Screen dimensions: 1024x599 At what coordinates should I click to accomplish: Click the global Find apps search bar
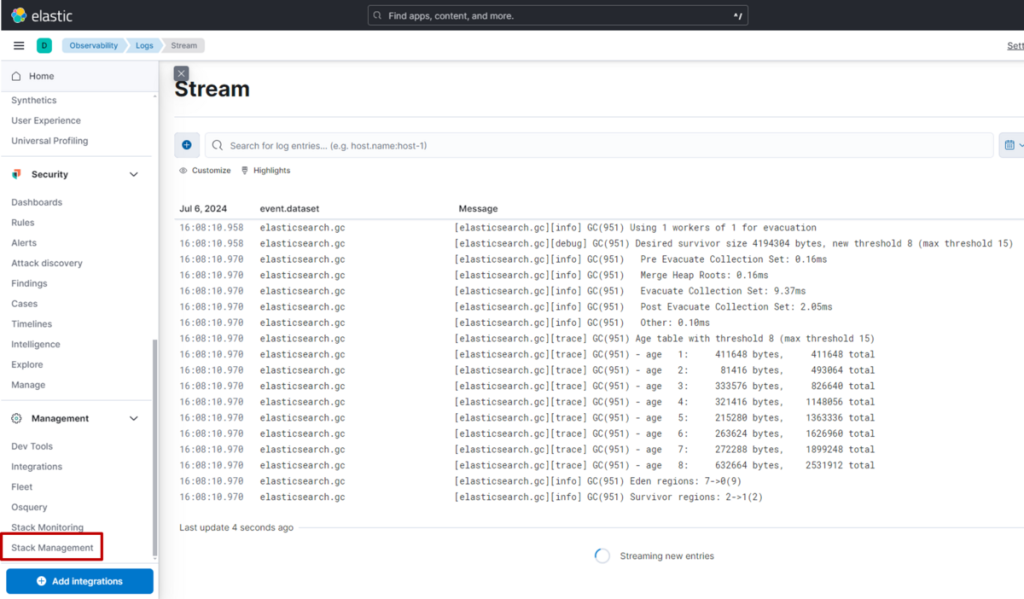click(556, 16)
